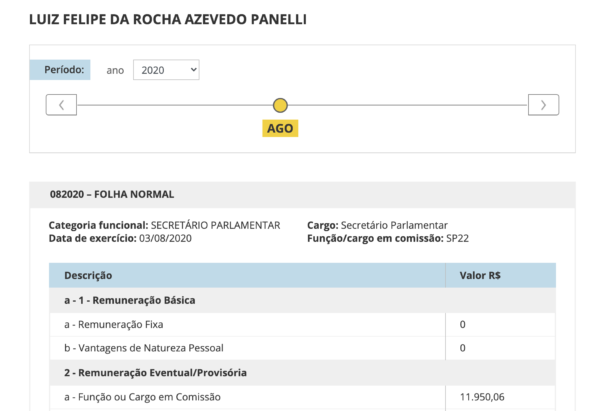Click the yellow month slider handle
The height and width of the screenshot is (411, 600).
(x=280, y=105)
